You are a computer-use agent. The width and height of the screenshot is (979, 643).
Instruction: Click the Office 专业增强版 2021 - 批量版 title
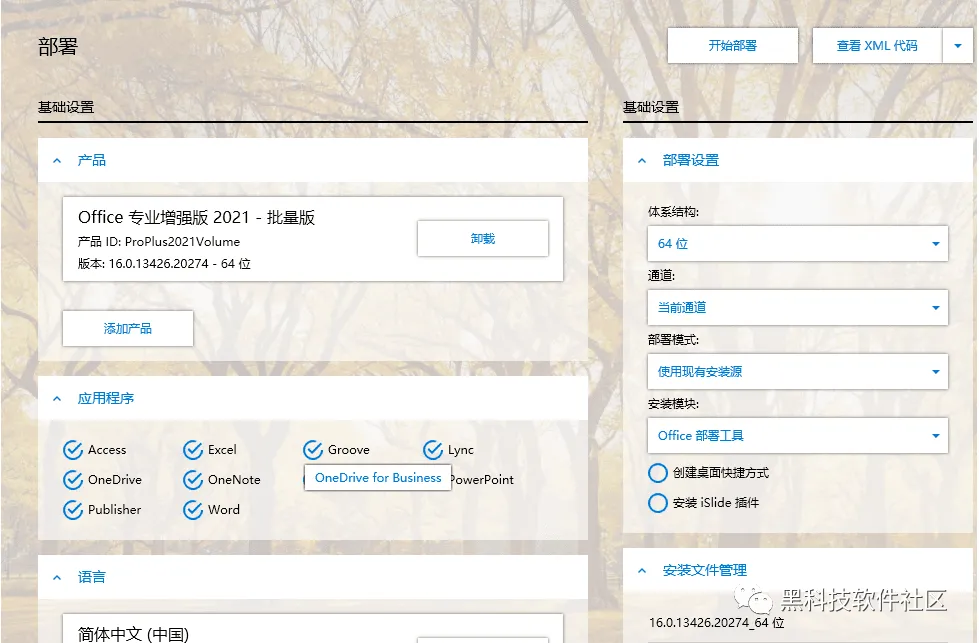click(x=196, y=217)
